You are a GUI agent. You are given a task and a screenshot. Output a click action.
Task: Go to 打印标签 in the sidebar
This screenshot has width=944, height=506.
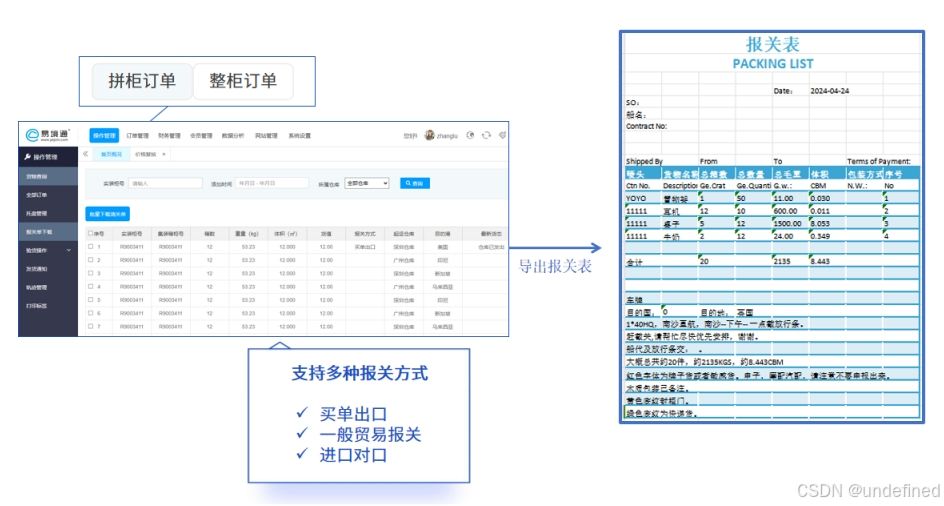point(48,306)
